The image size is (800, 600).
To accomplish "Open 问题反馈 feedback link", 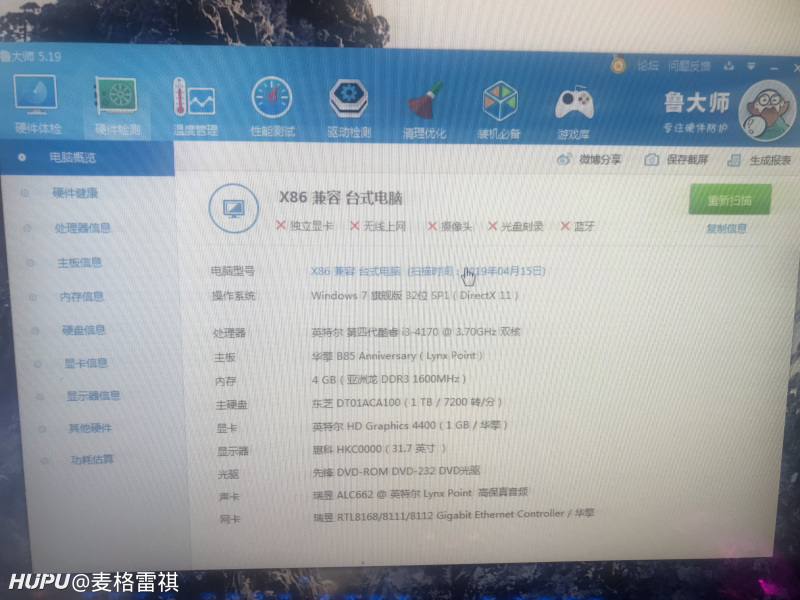I will click(x=689, y=66).
